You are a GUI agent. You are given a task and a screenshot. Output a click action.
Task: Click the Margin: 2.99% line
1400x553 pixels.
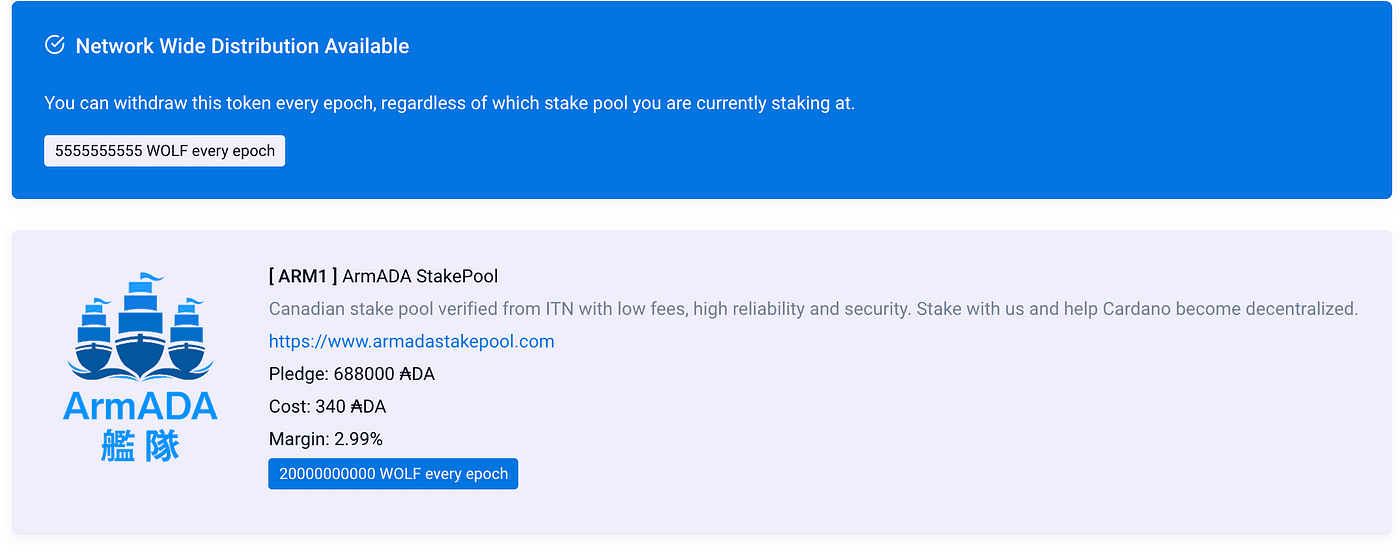tap(326, 439)
